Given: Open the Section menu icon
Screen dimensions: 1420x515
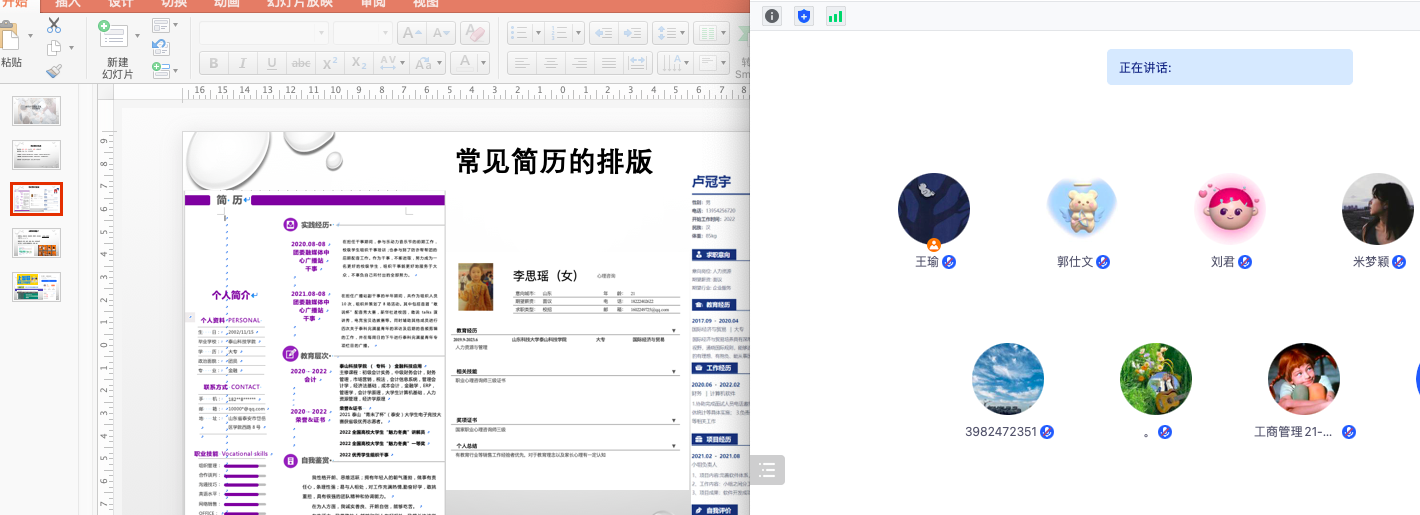Looking at the screenshot, I should (x=162, y=70).
